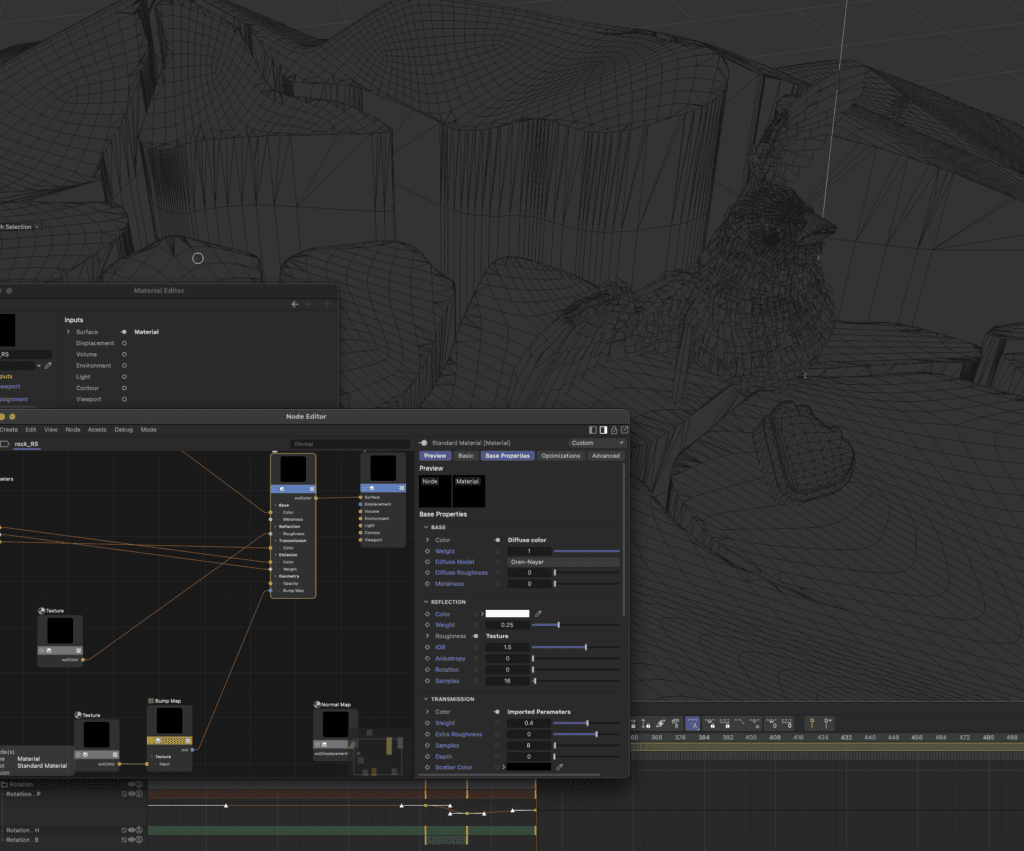1024x851 pixels.
Task: Toggle the Environment input port circle
Action: pos(124,366)
